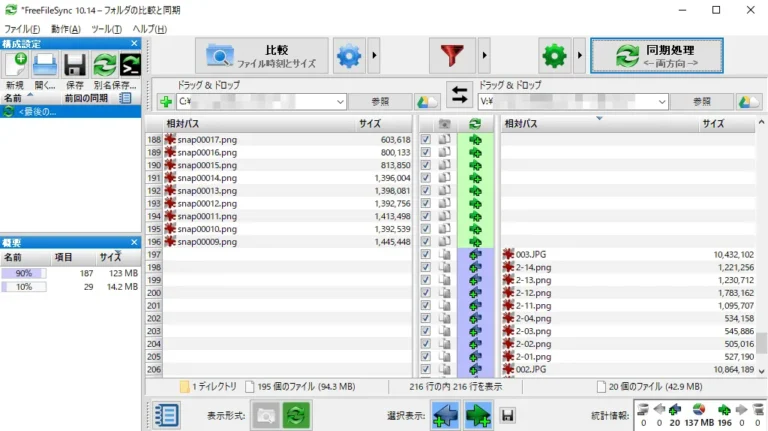Uncheck the checkbox for snap00017.png

pos(426,140)
